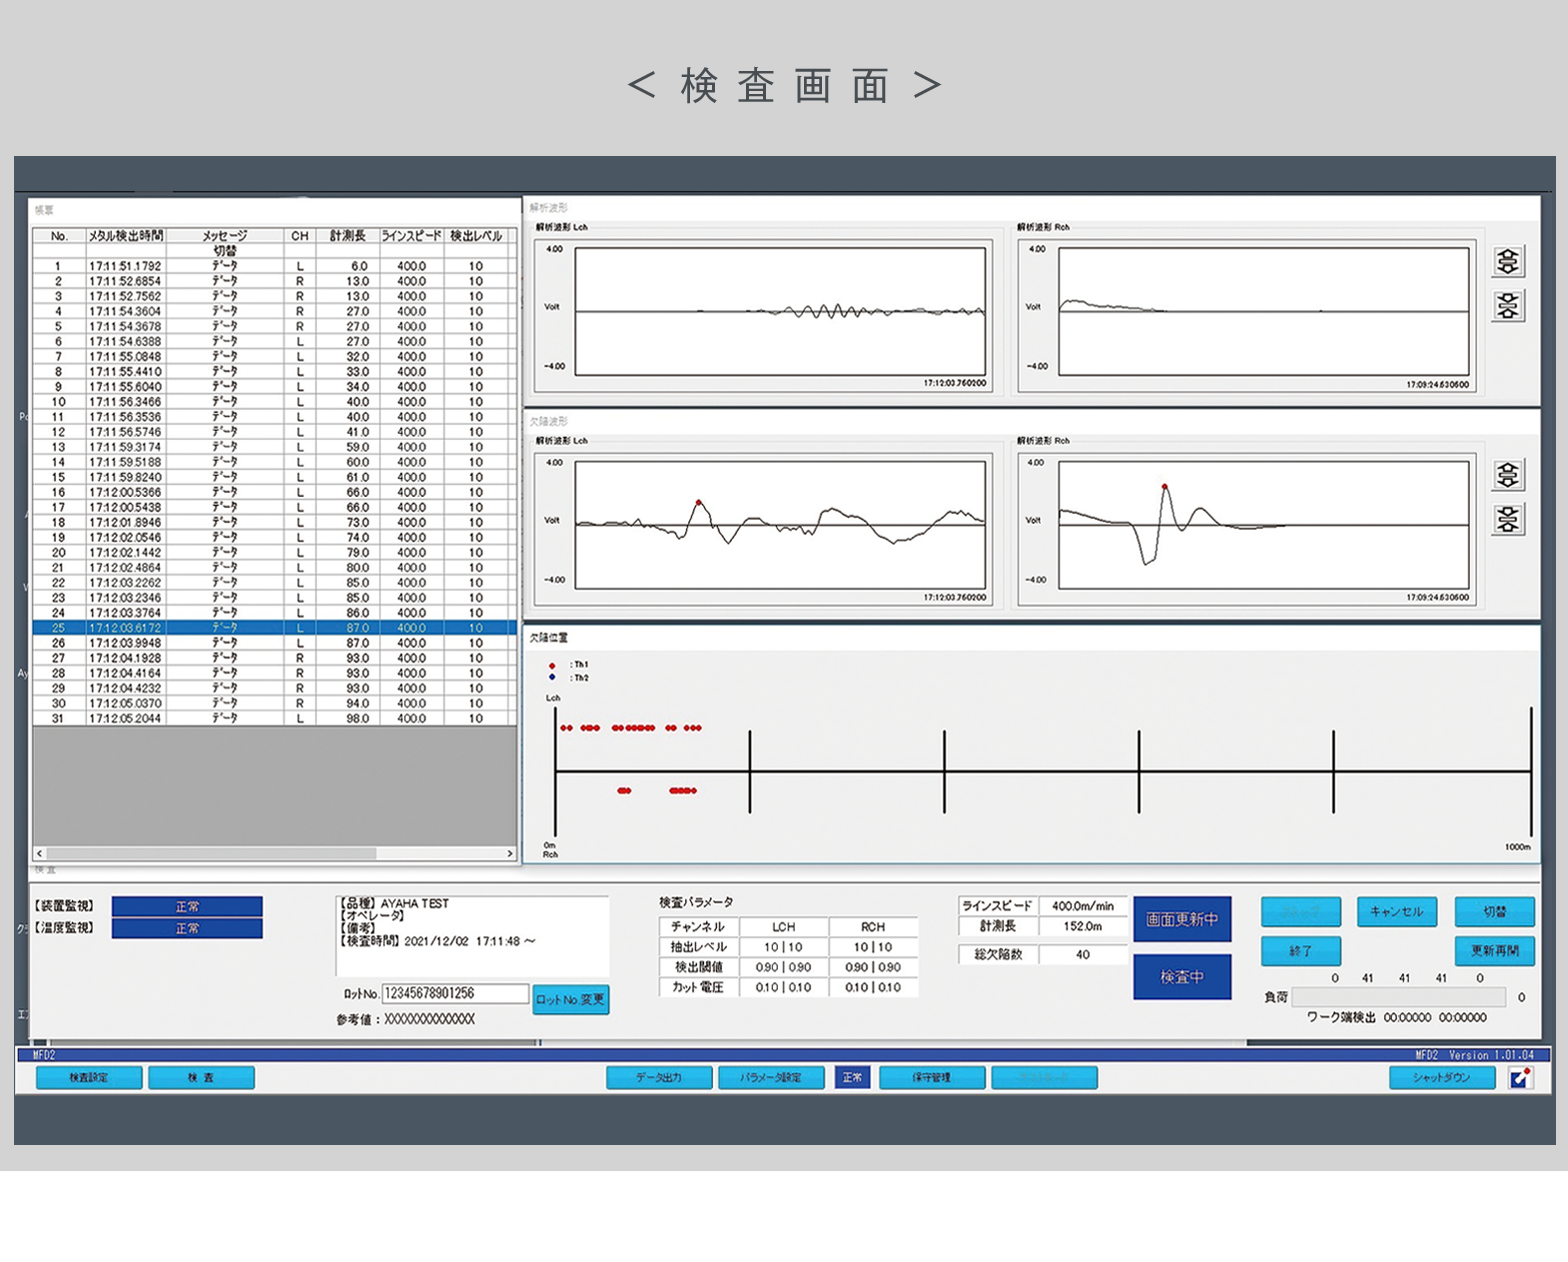Image resolution: width=1568 pixels, height=1262 pixels.
Task: Click the 更新再開 button
Action: coord(1494,951)
